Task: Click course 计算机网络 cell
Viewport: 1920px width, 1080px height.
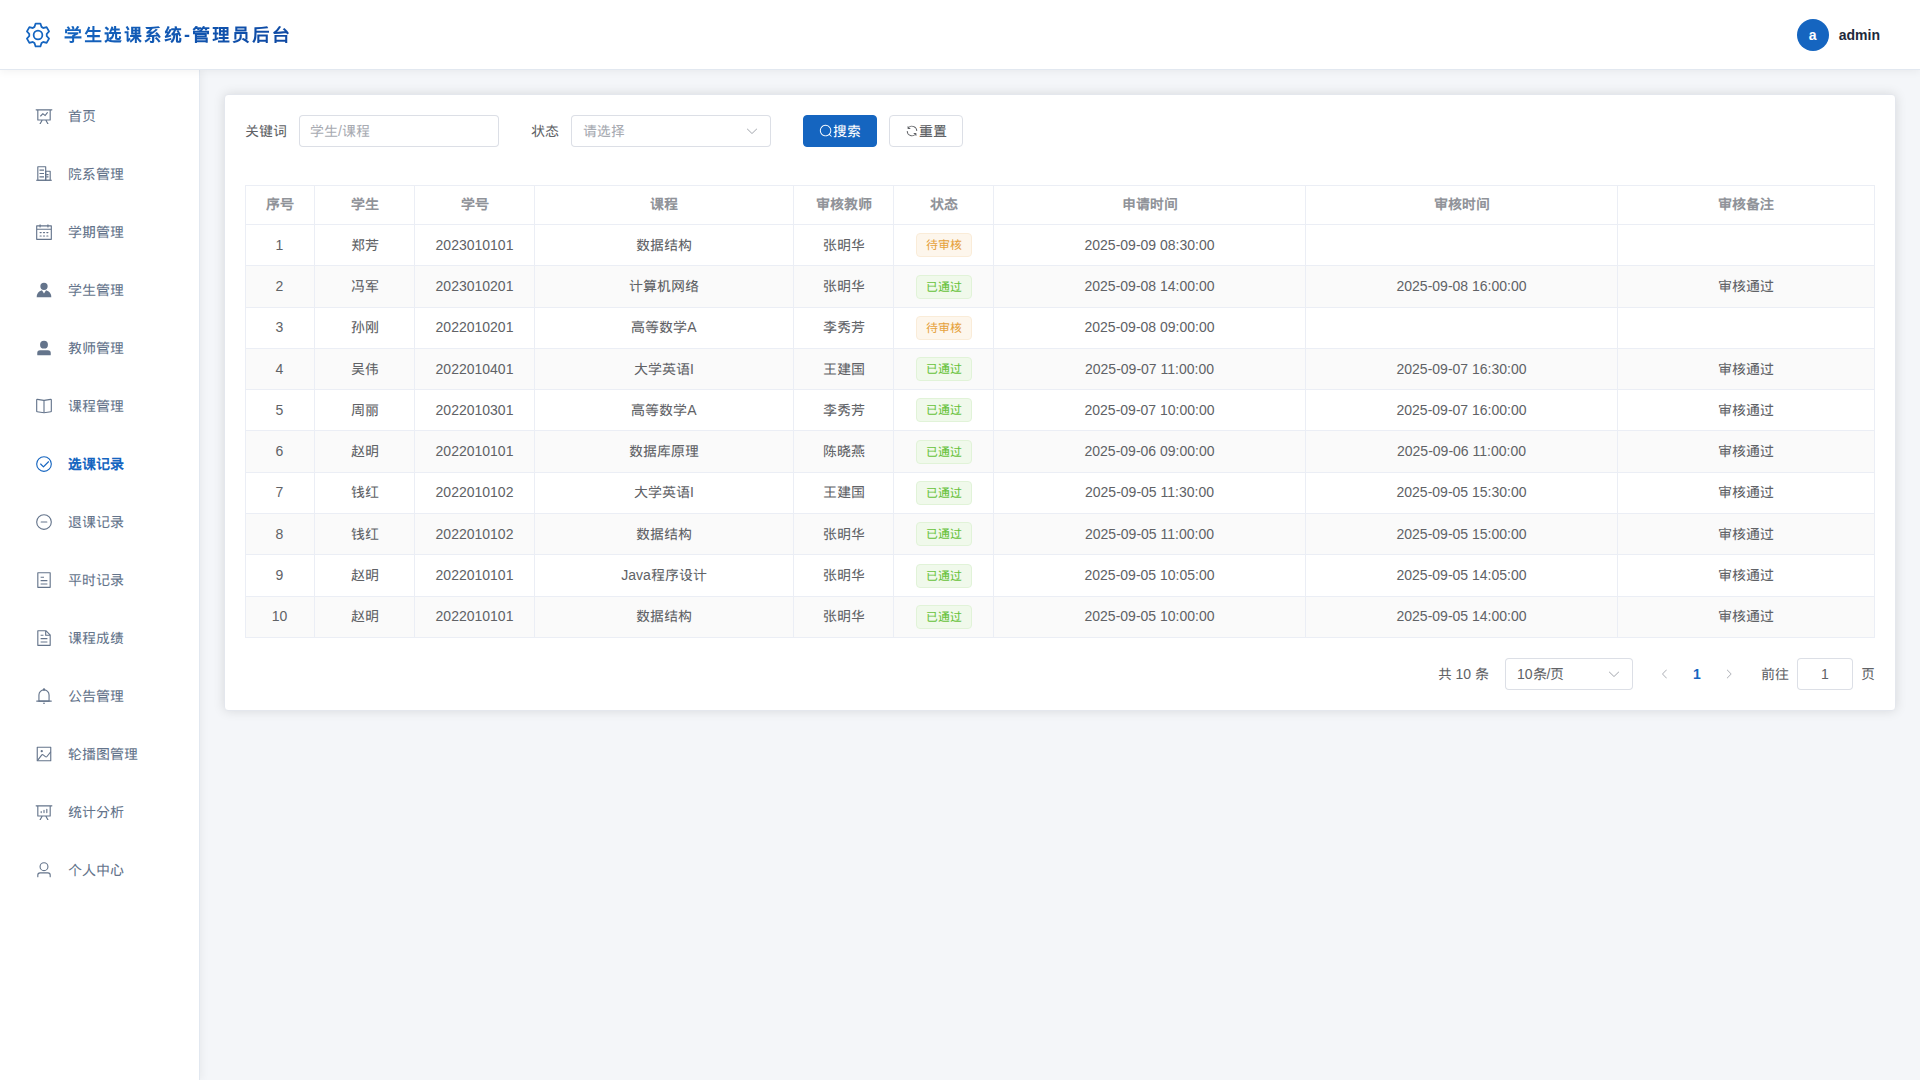Action: tap(664, 286)
